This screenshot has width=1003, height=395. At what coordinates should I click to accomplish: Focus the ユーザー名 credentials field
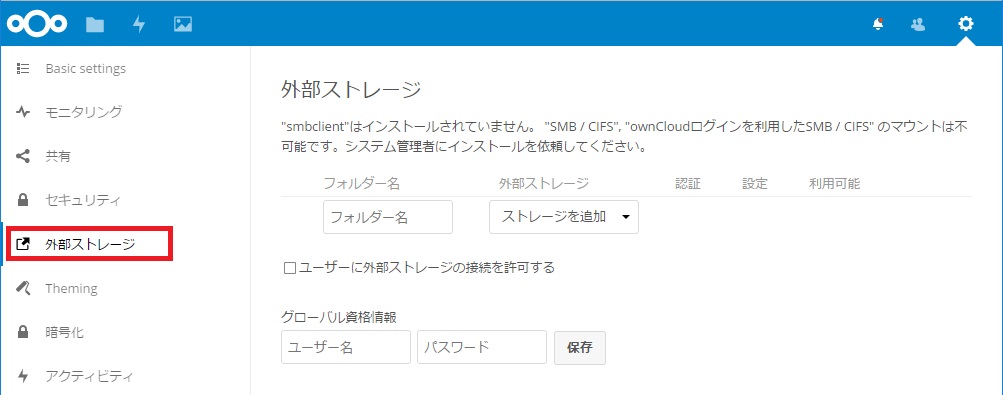(x=345, y=347)
